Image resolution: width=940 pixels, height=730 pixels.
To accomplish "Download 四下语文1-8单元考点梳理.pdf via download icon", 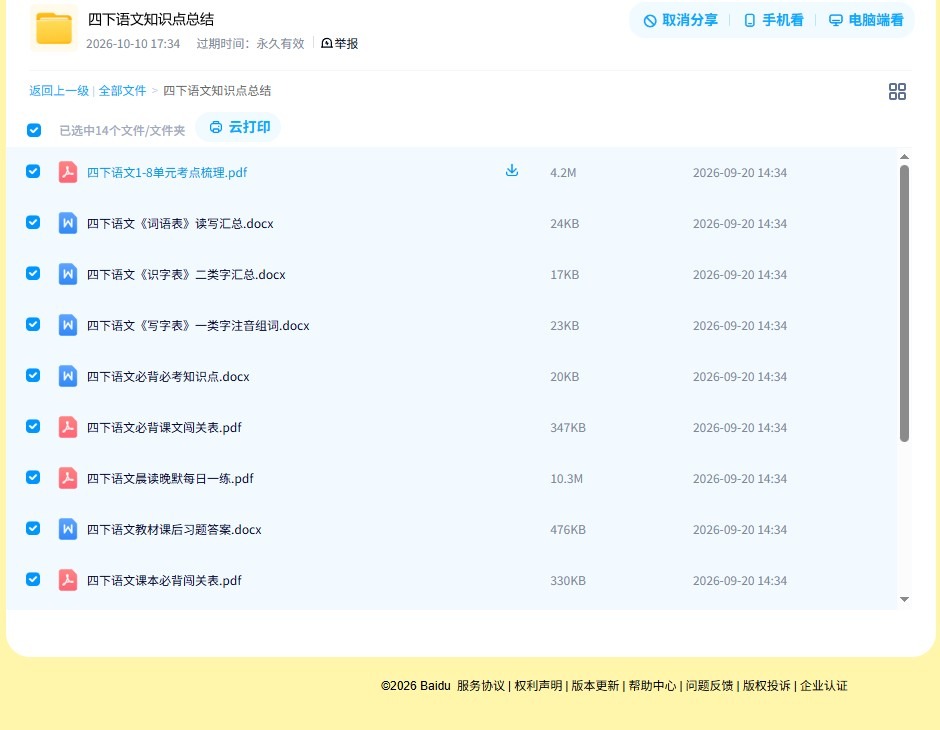I will (x=511, y=171).
